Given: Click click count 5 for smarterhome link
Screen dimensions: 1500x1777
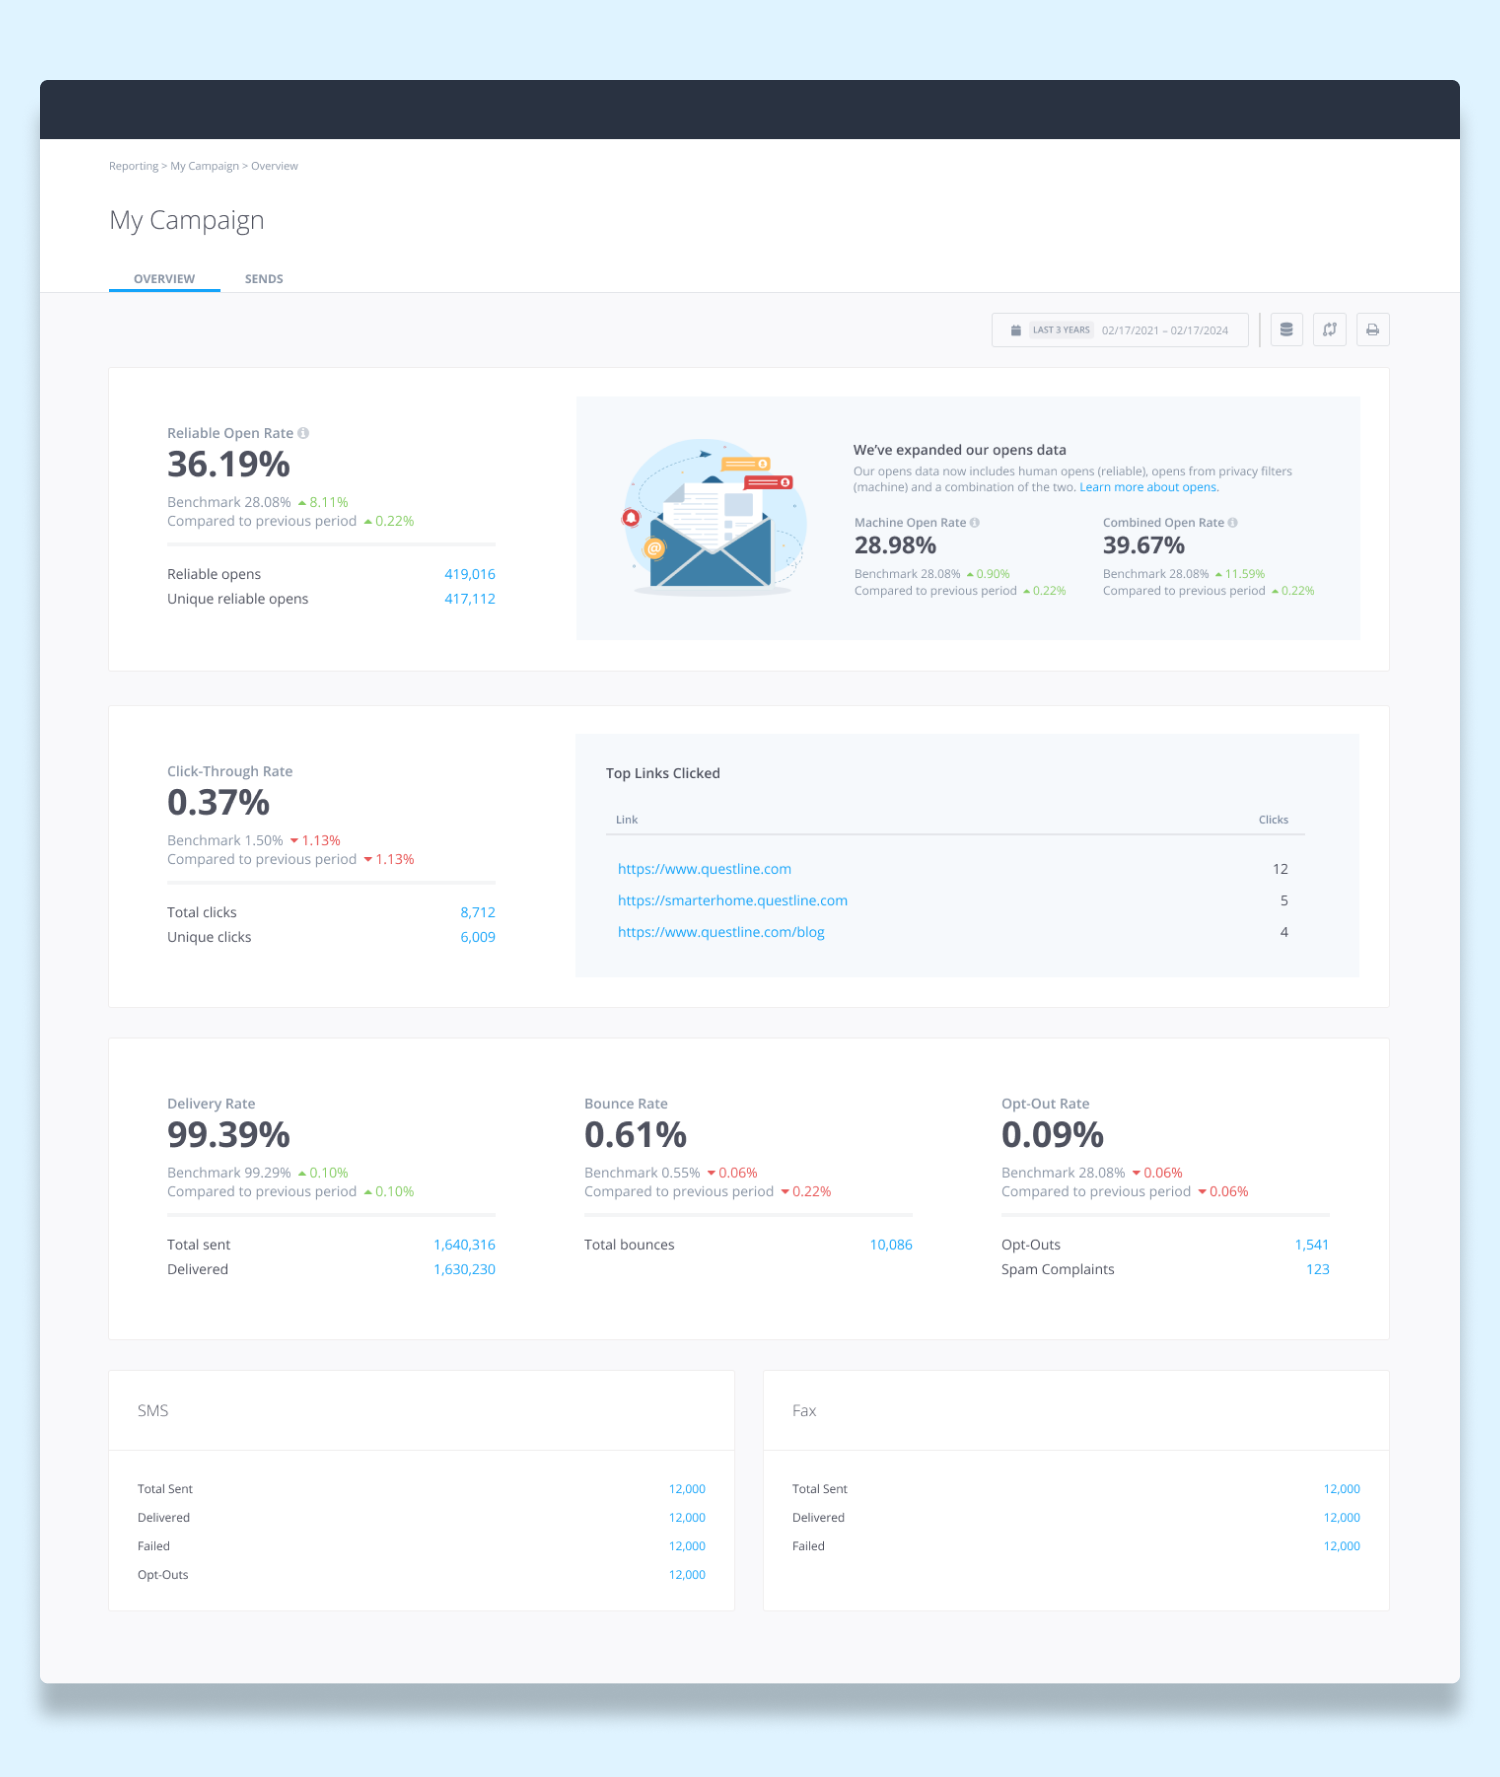Looking at the screenshot, I should click(1284, 900).
